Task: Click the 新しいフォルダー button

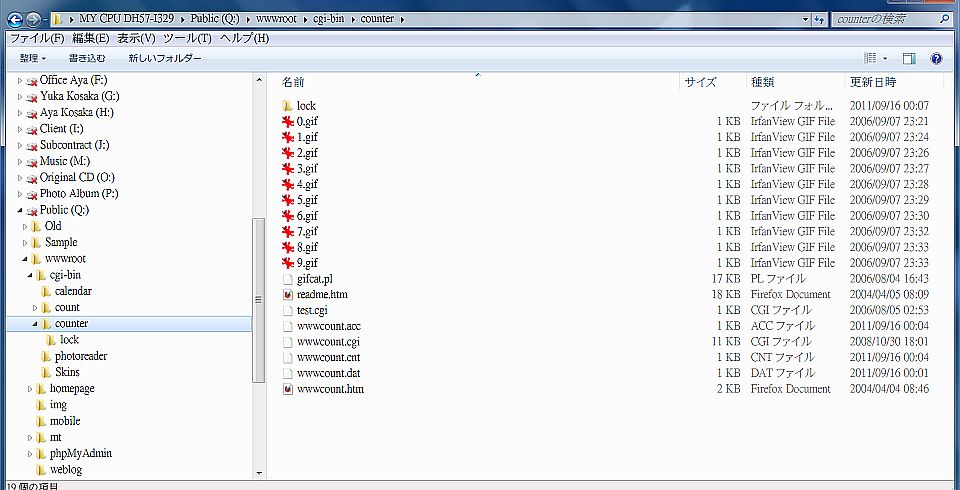Action: click(164, 59)
